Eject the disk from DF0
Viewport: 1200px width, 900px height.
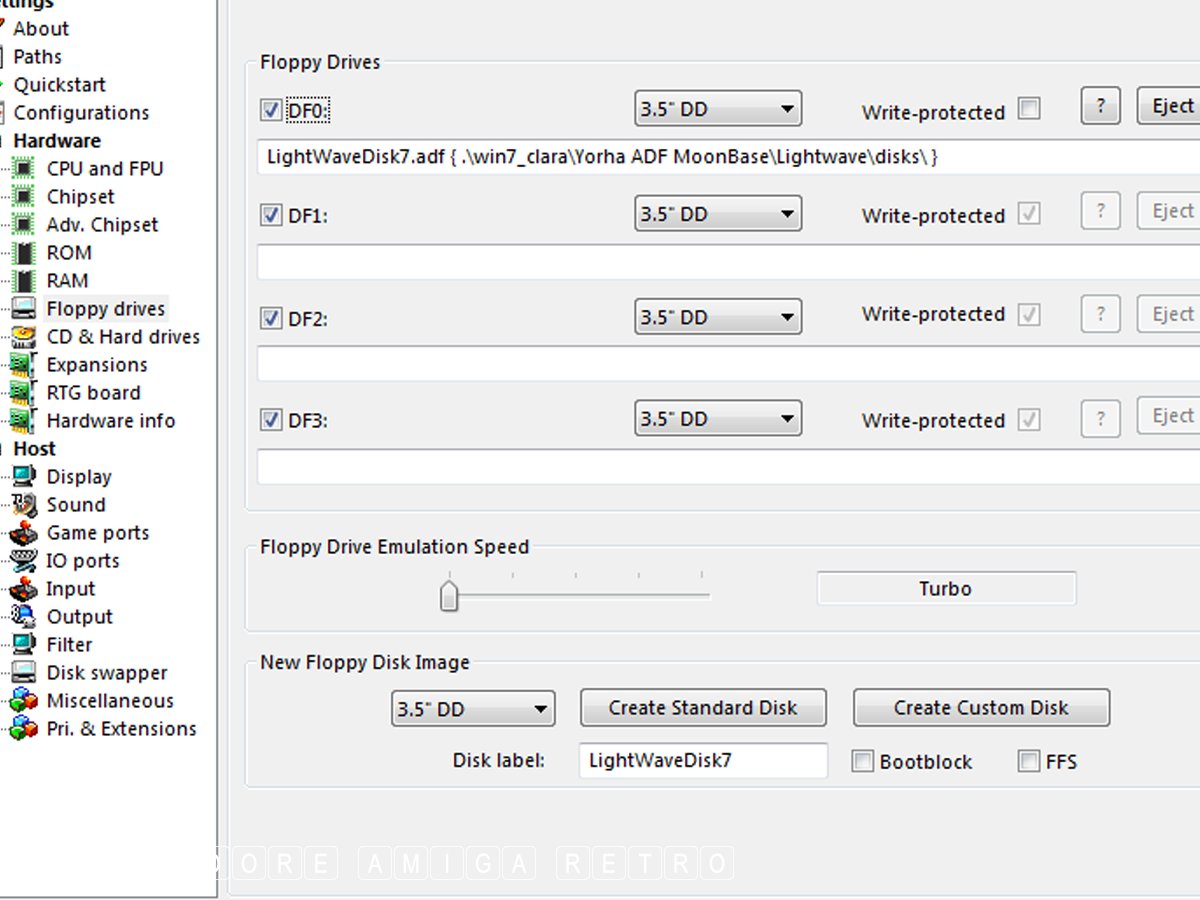[x=1171, y=106]
